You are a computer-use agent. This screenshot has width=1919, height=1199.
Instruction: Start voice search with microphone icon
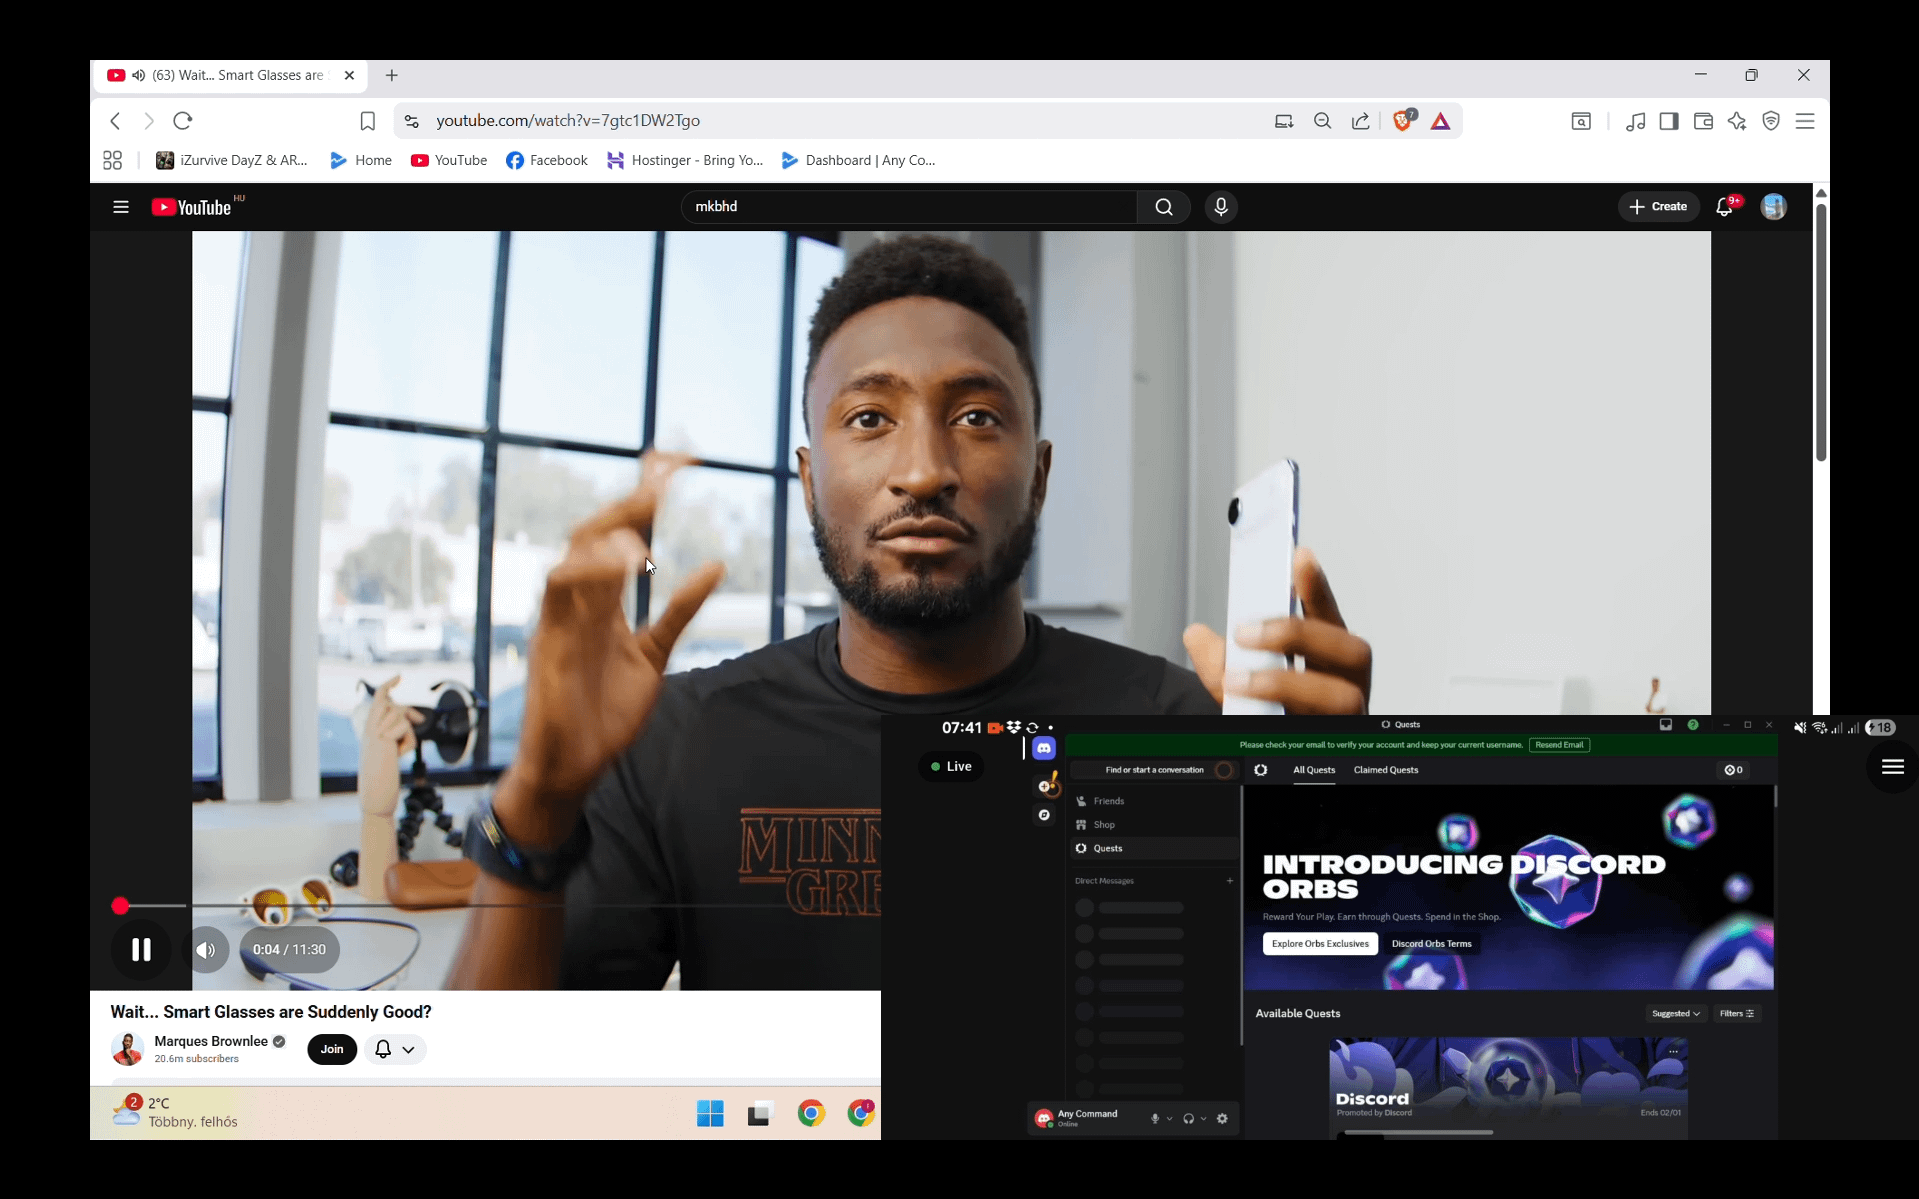(1220, 207)
